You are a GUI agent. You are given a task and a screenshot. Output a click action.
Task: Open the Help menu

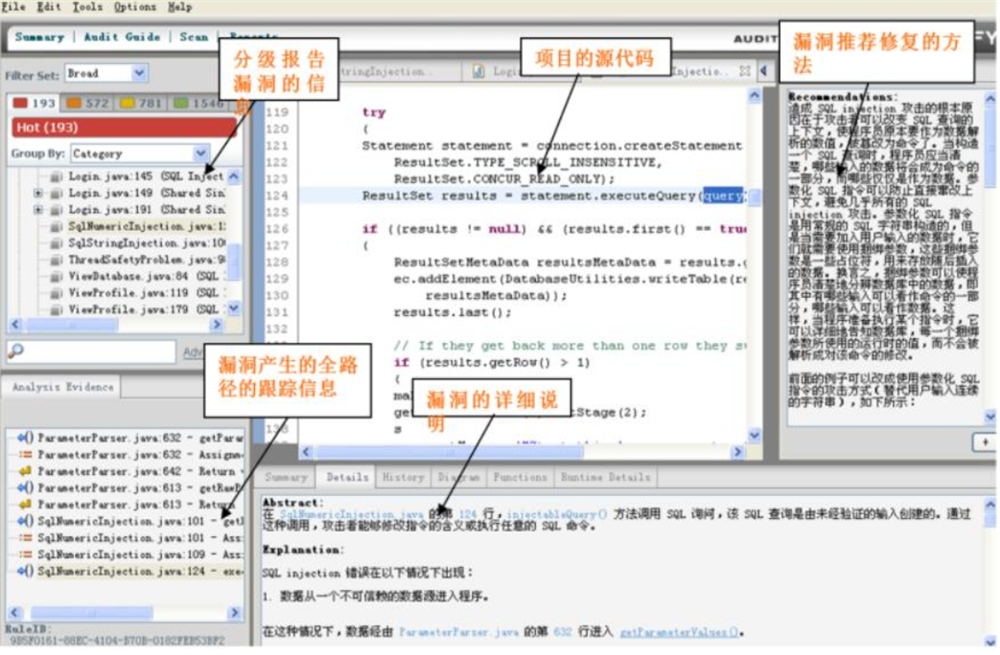tap(180, 7)
